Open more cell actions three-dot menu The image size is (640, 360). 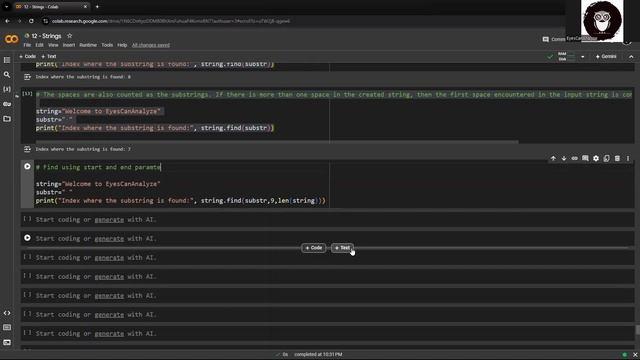pos(628,158)
